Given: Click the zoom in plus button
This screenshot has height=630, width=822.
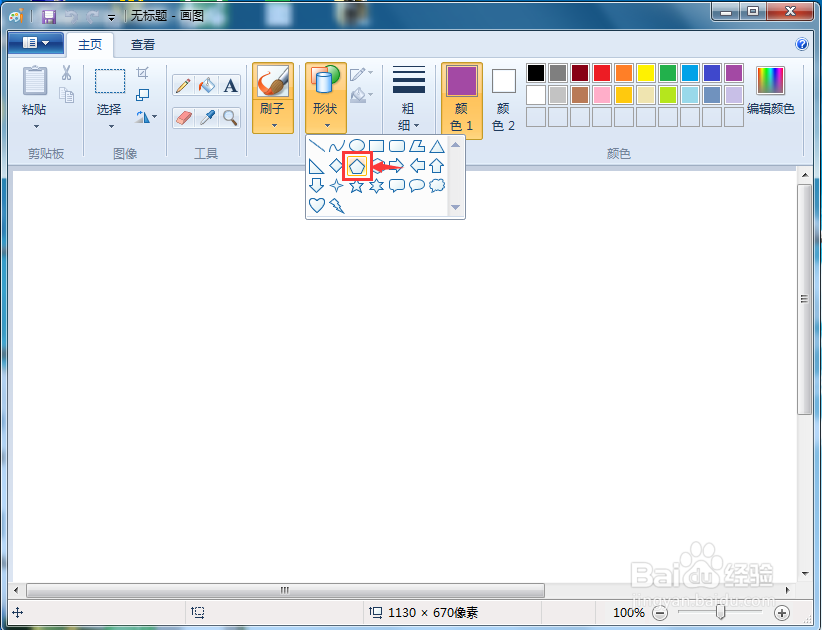Looking at the screenshot, I should click(x=782, y=612).
